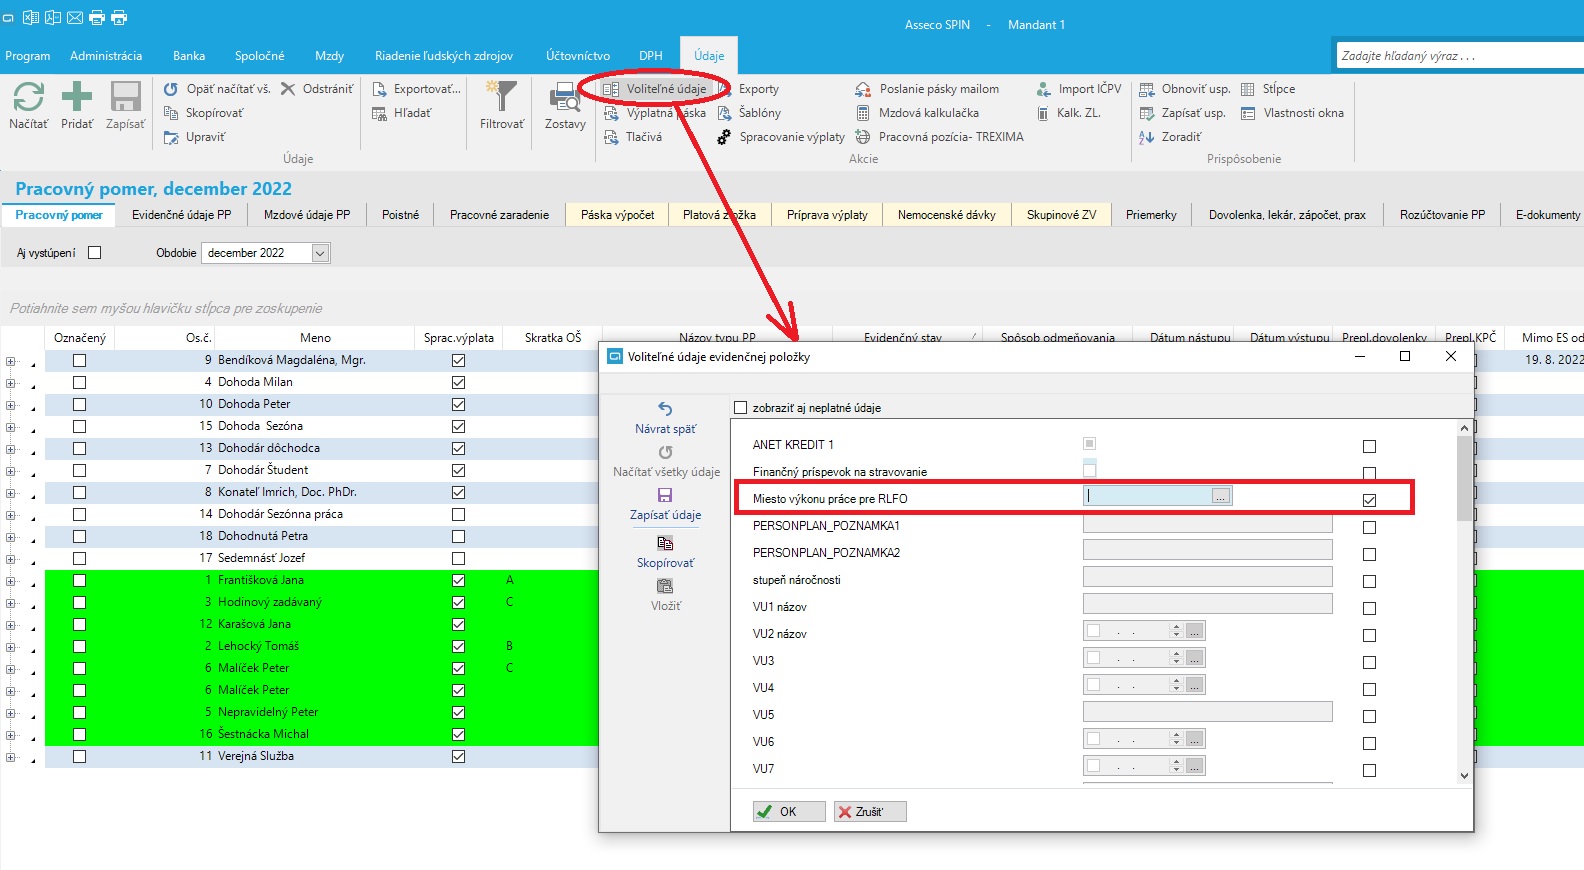1584x870 pixels.
Task: Tick the Označený box for Verejná Služba
Action: [x=79, y=756]
